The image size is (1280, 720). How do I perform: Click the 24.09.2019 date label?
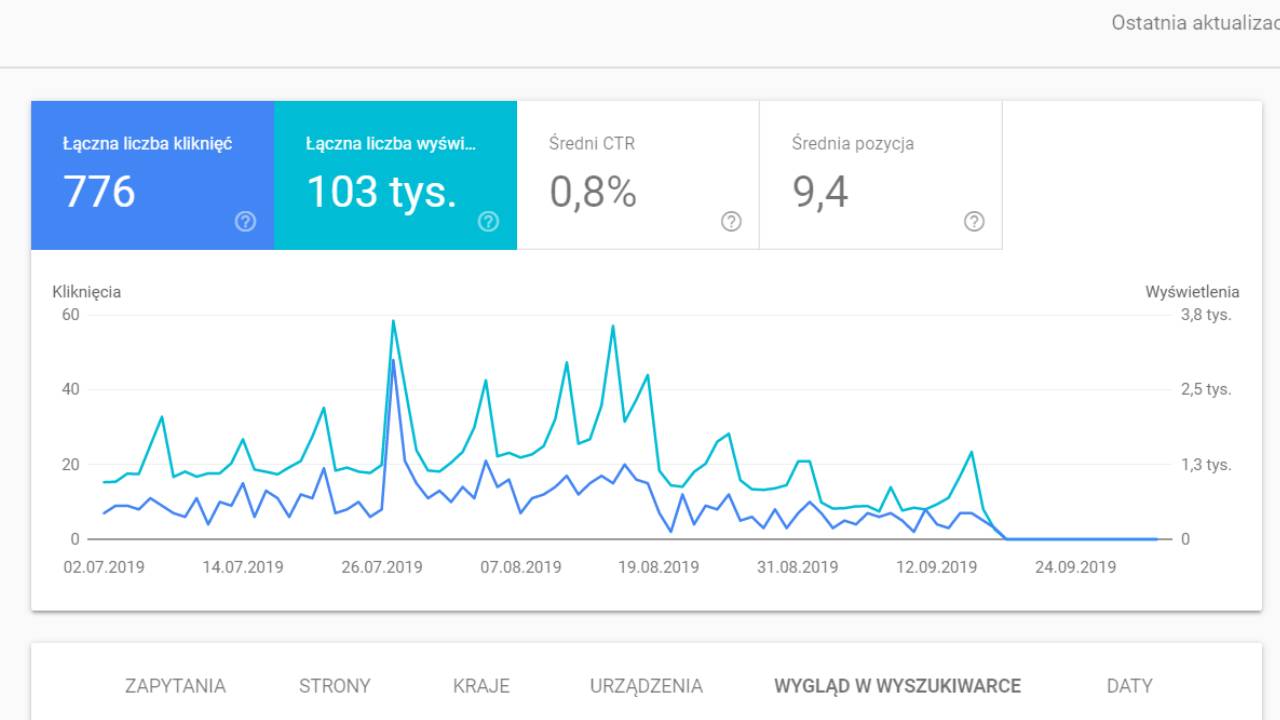click(1075, 567)
